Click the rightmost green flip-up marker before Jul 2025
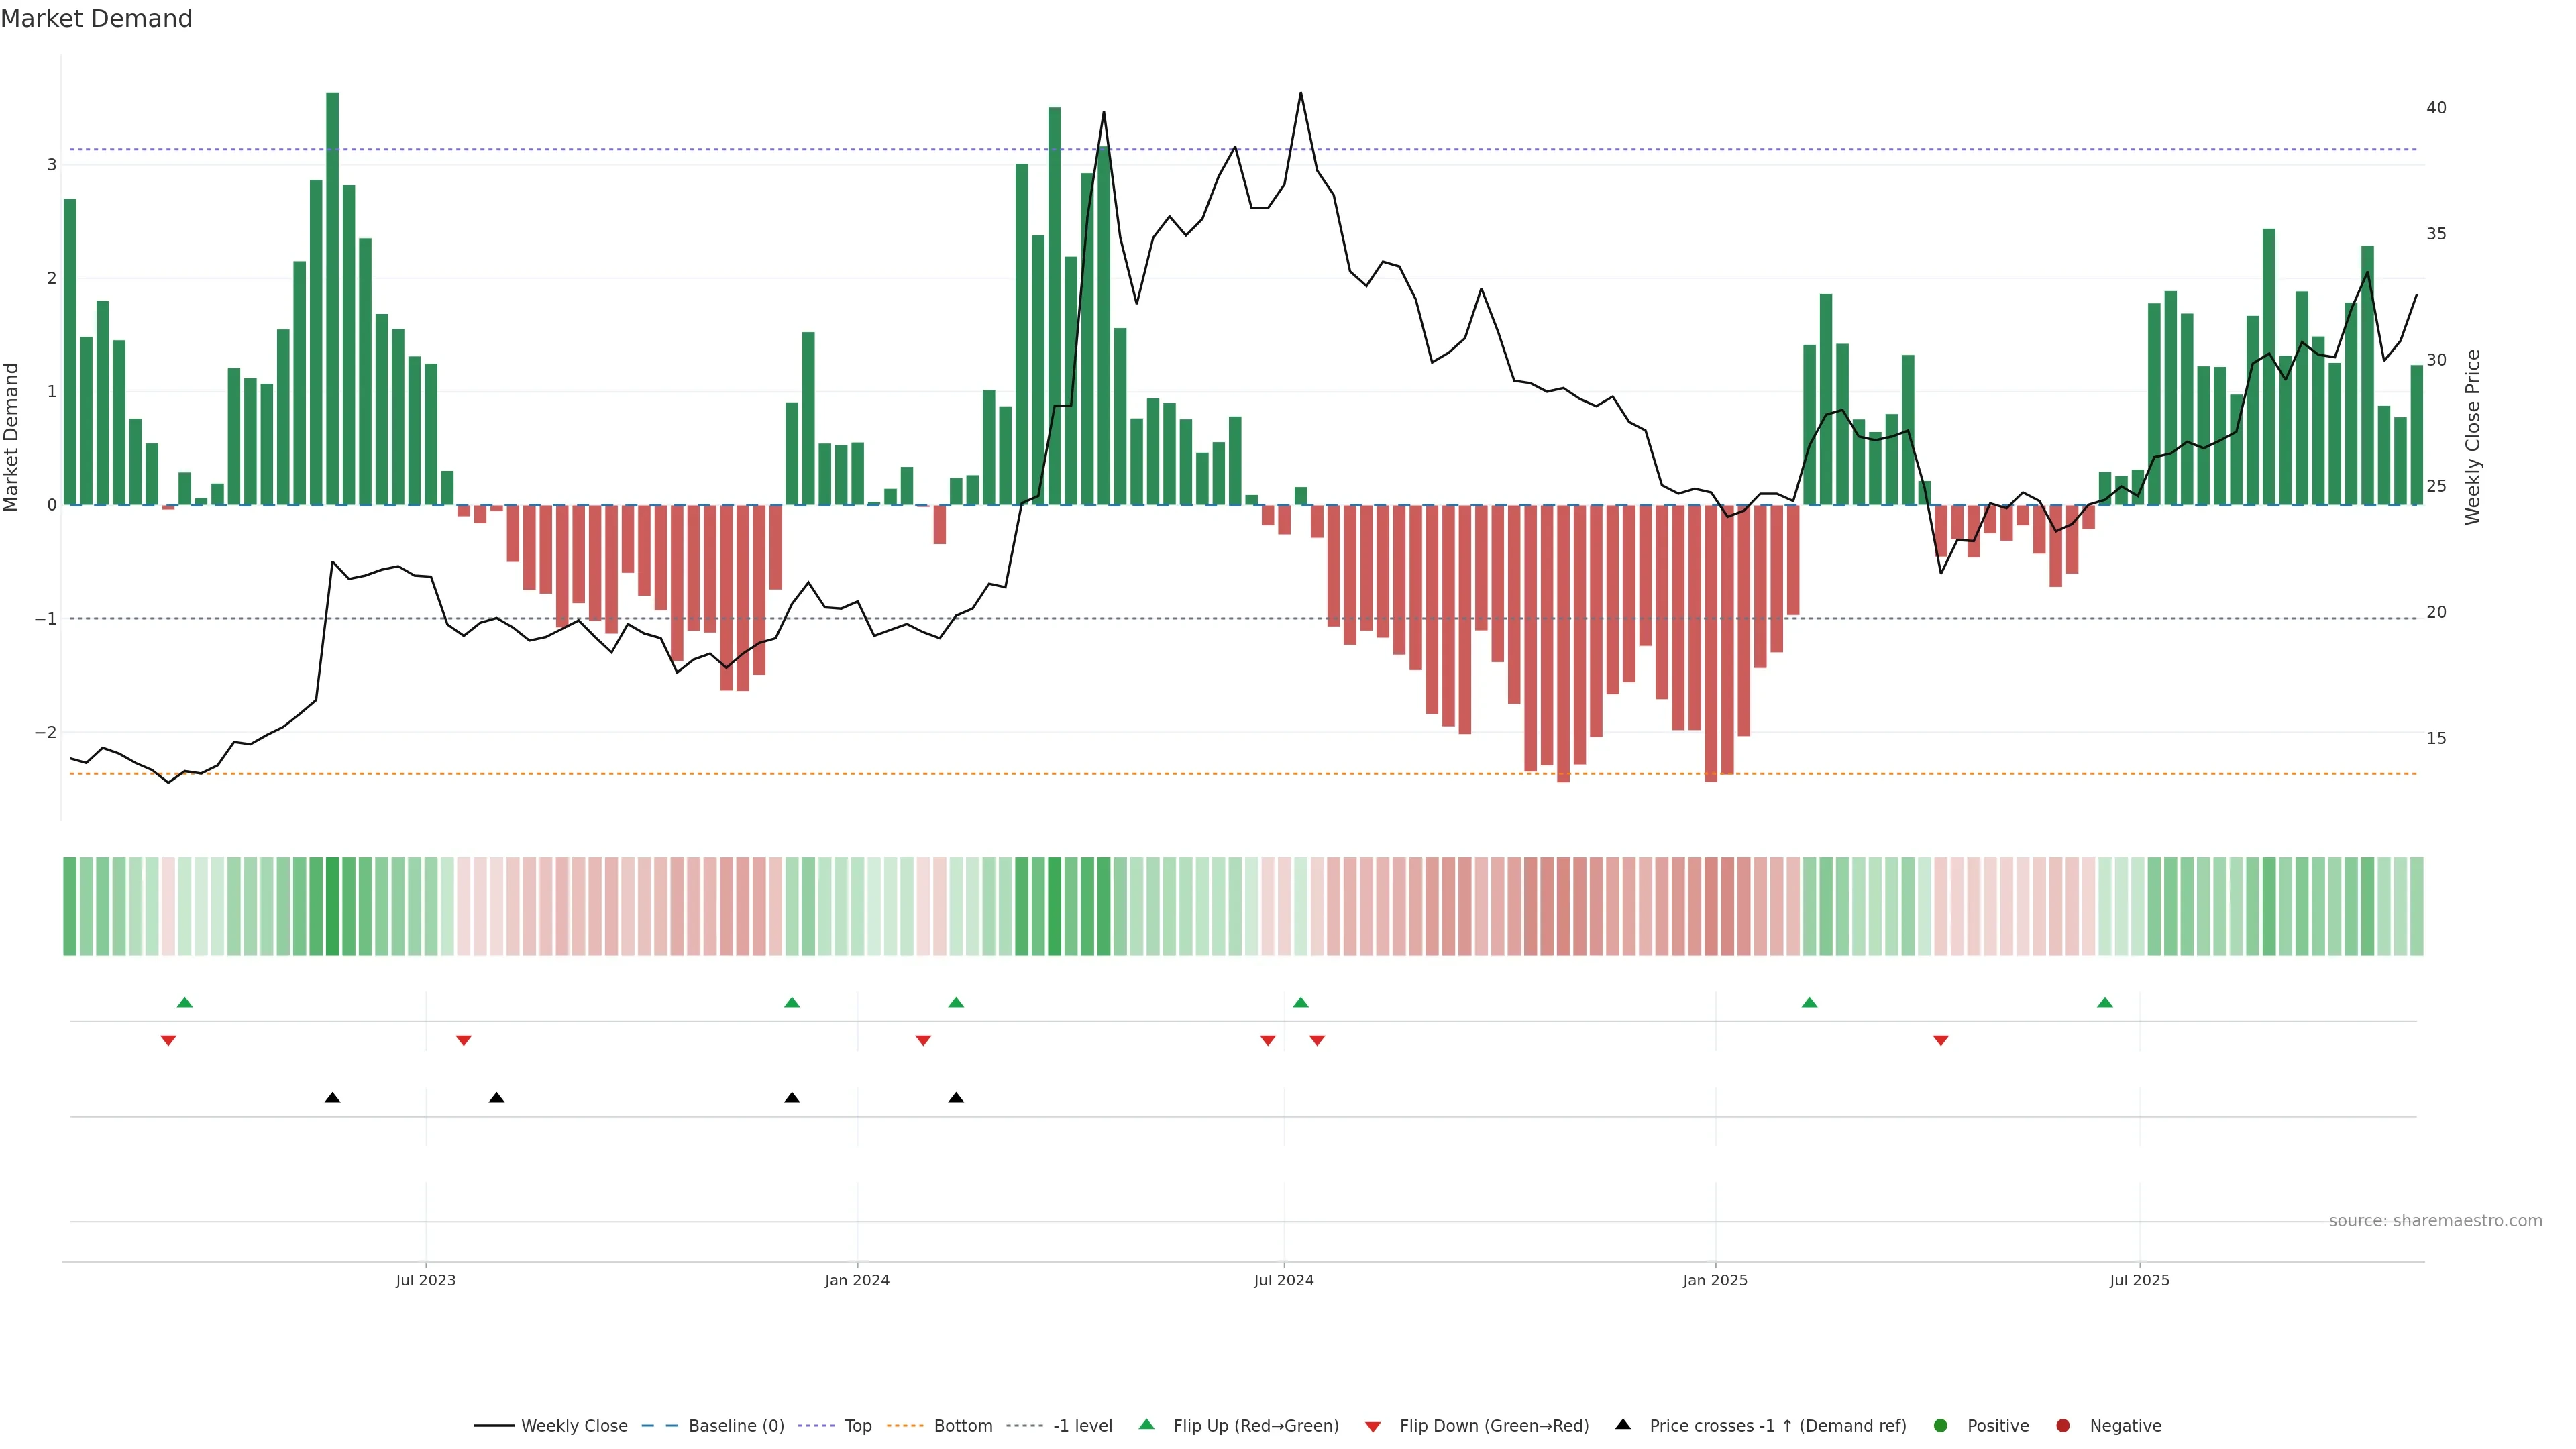Screen dimensions: 2576x1449 pyautogui.click(x=2105, y=1002)
